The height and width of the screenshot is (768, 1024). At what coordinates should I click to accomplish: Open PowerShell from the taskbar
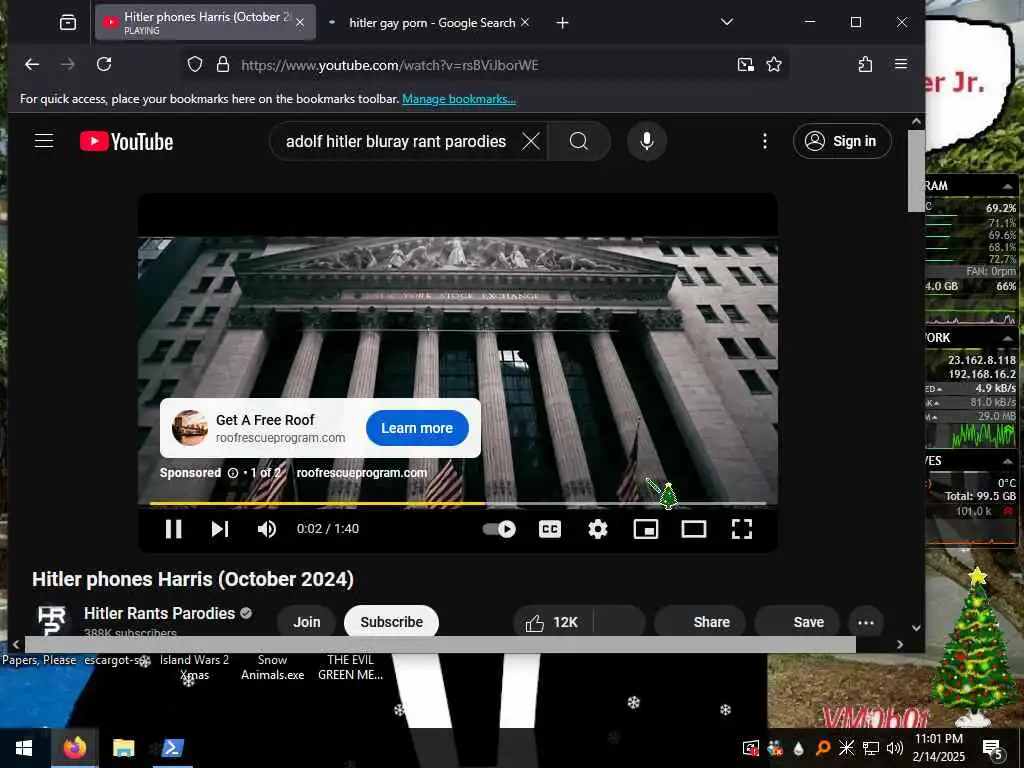click(172, 748)
